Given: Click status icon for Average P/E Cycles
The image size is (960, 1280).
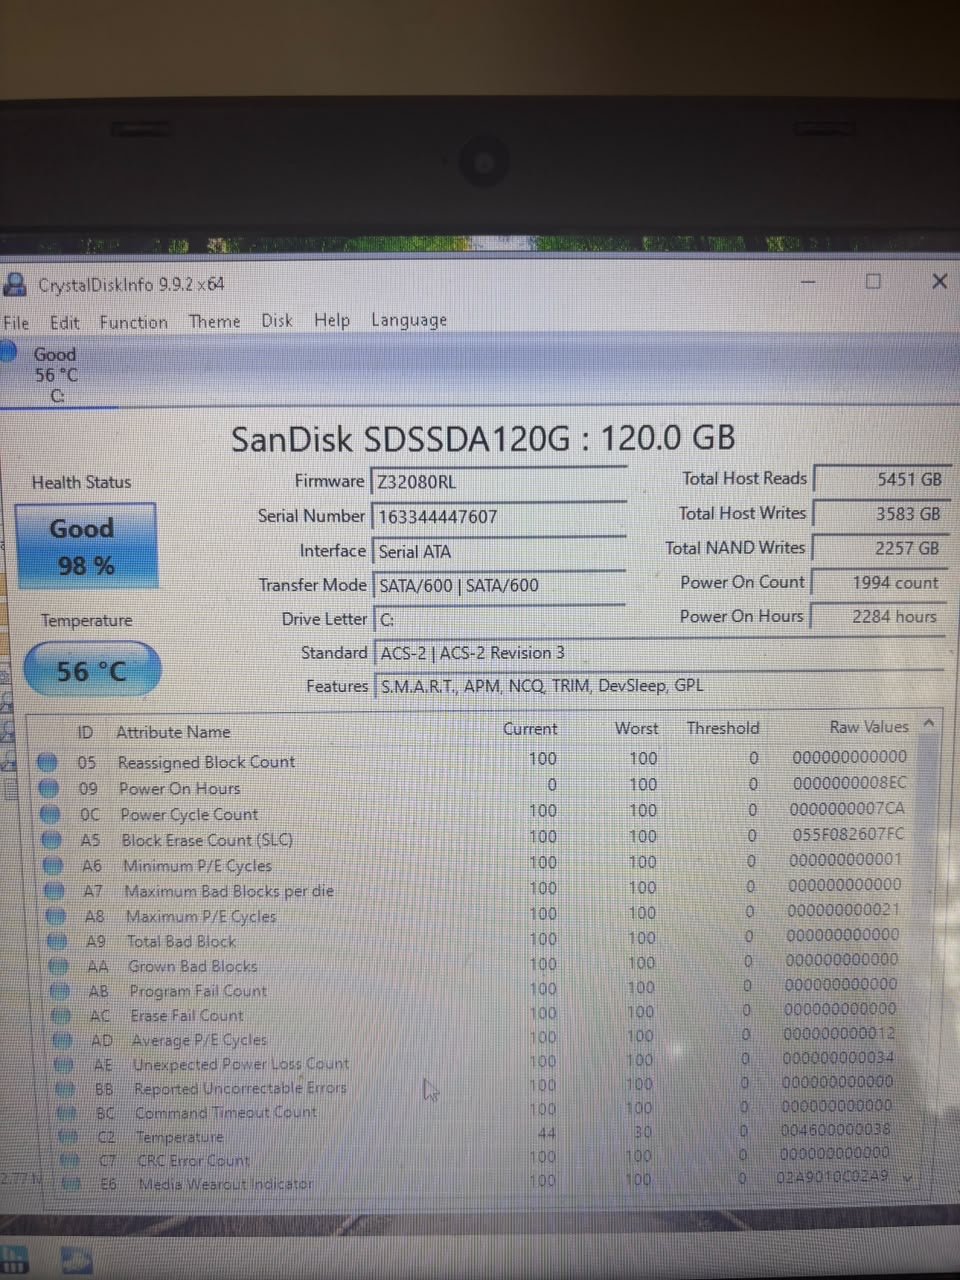Looking at the screenshot, I should point(64,1040).
